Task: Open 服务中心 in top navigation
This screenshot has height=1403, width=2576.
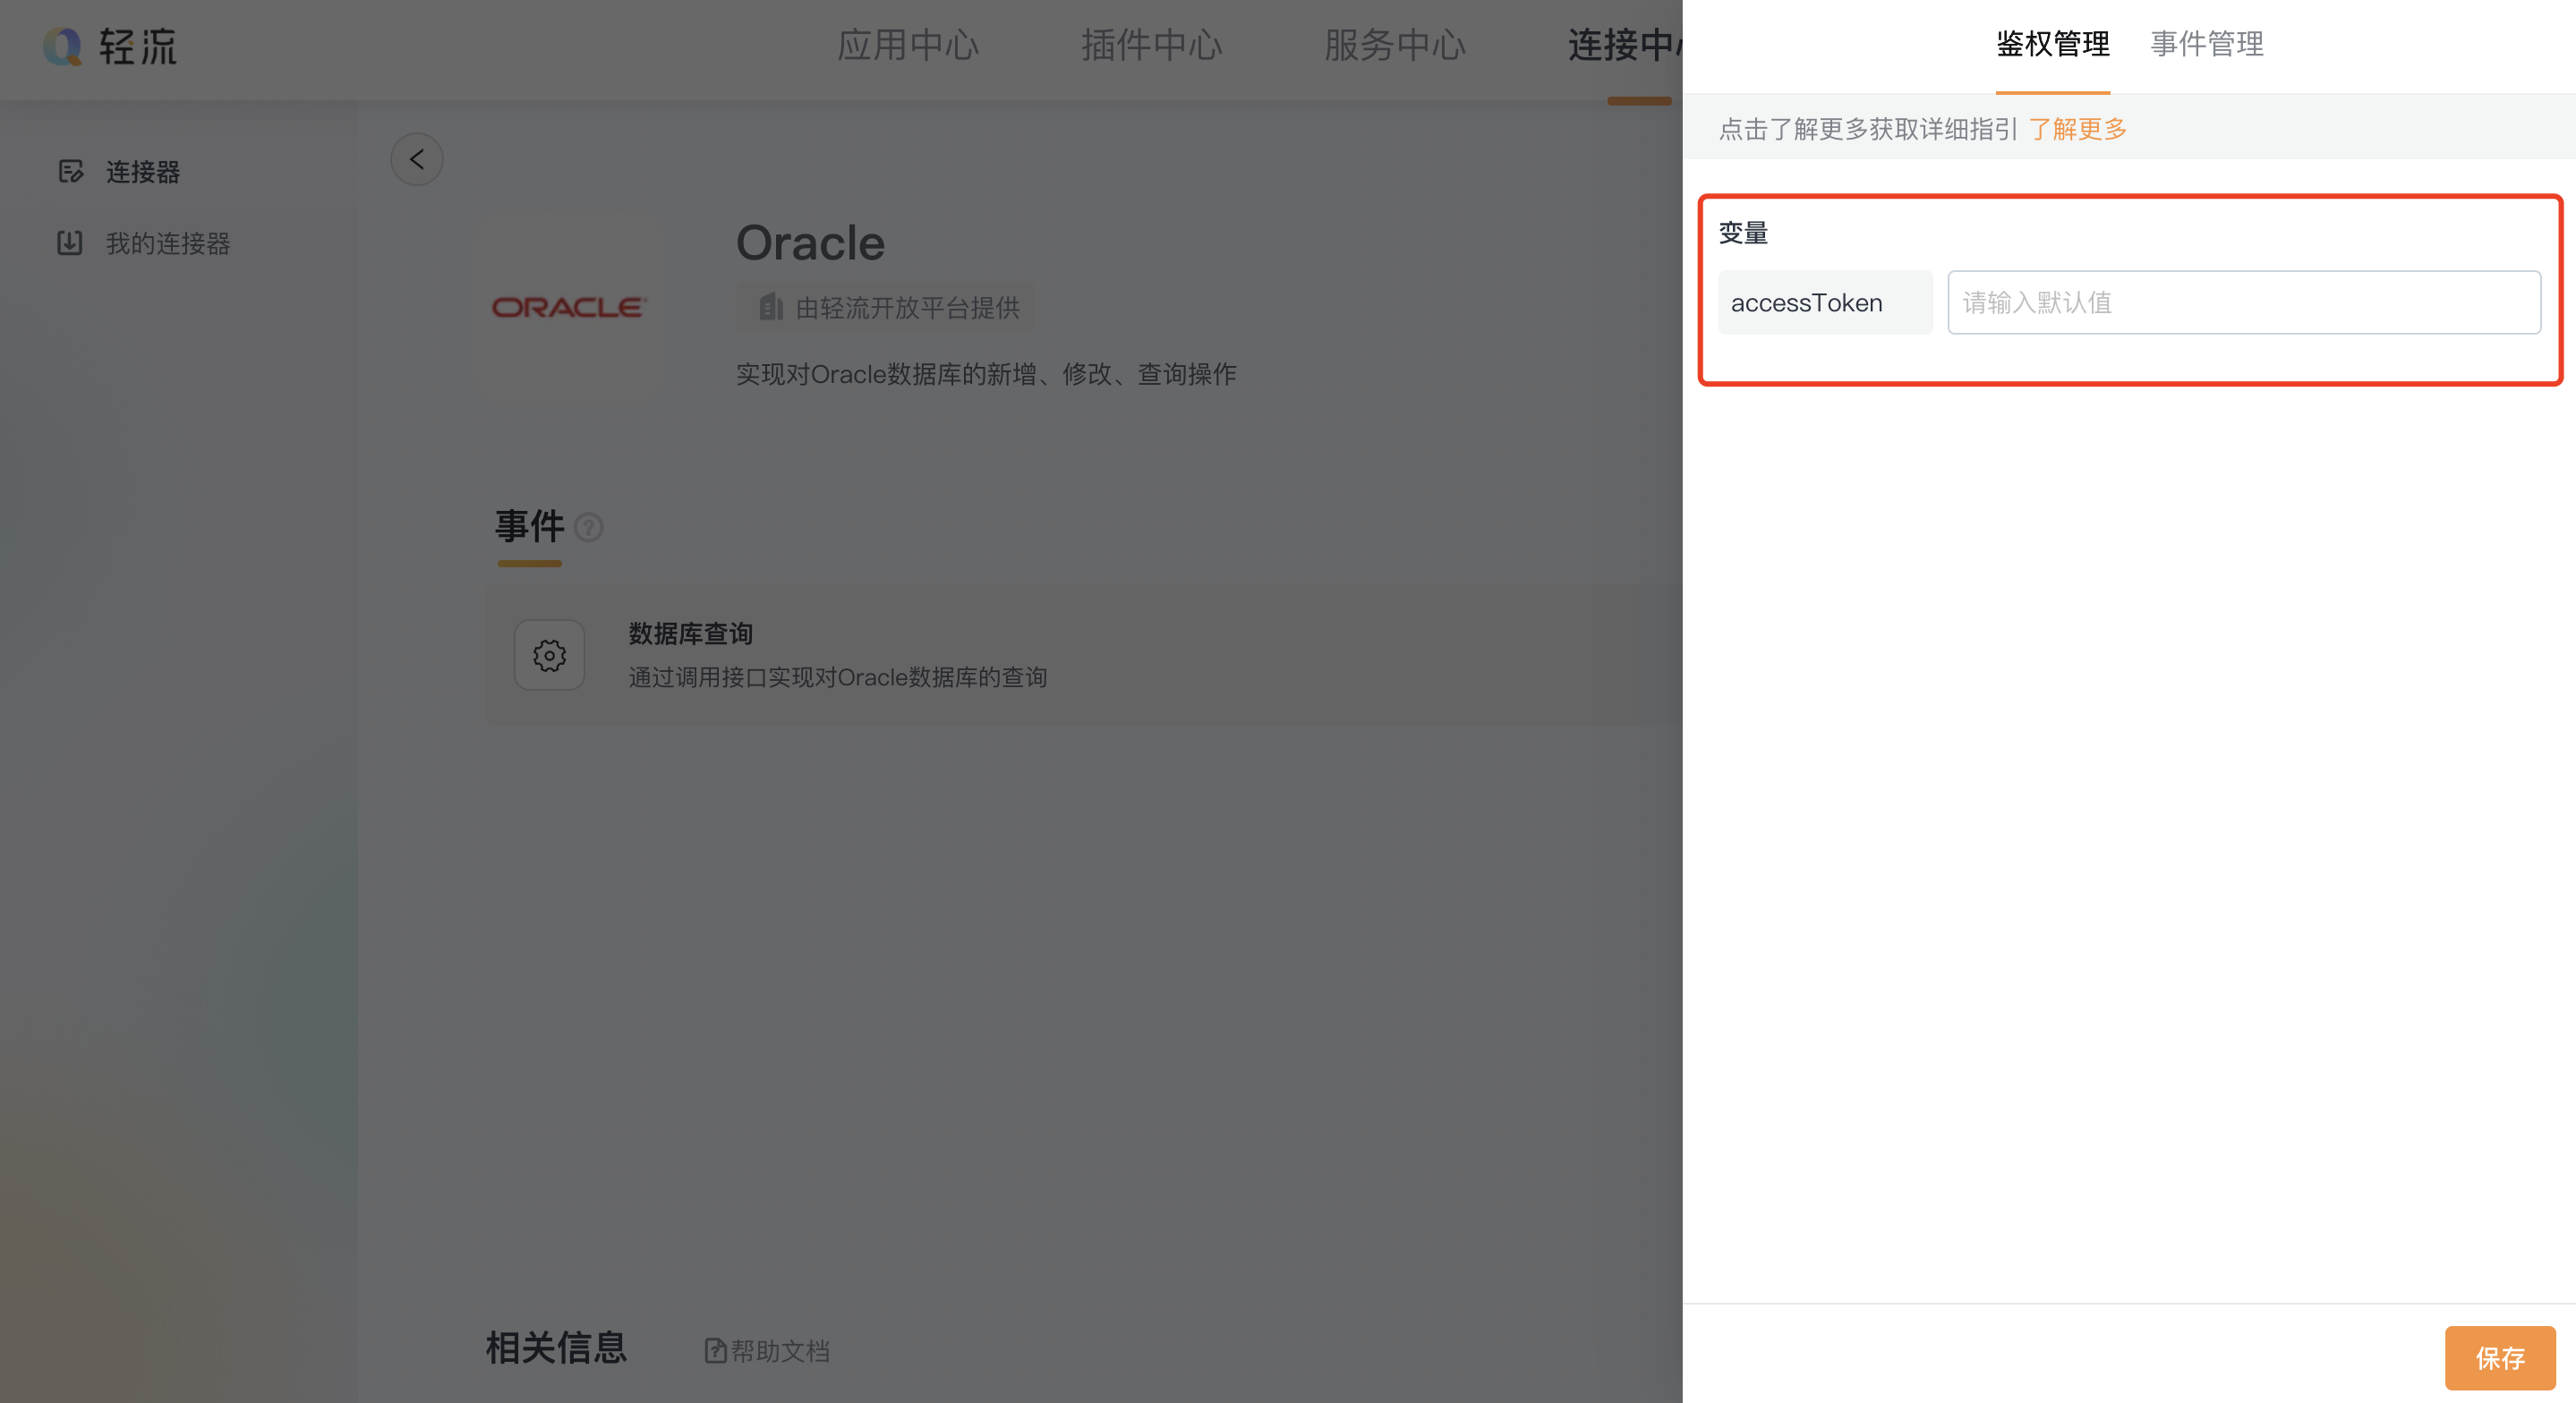Action: (x=1395, y=45)
